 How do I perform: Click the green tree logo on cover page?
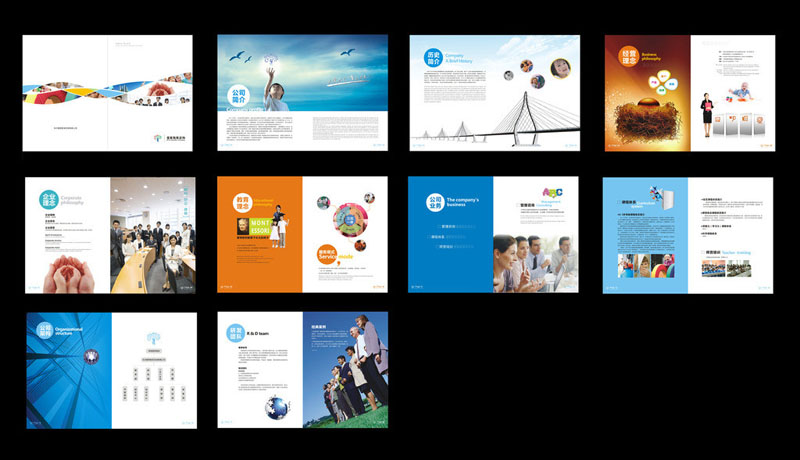[157, 139]
